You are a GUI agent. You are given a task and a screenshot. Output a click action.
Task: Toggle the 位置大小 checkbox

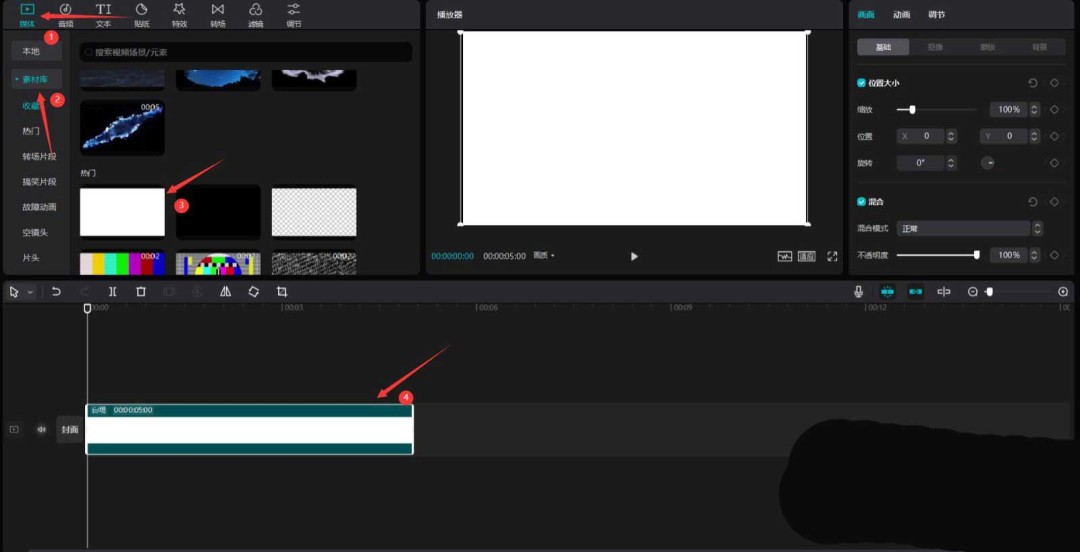(x=861, y=83)
